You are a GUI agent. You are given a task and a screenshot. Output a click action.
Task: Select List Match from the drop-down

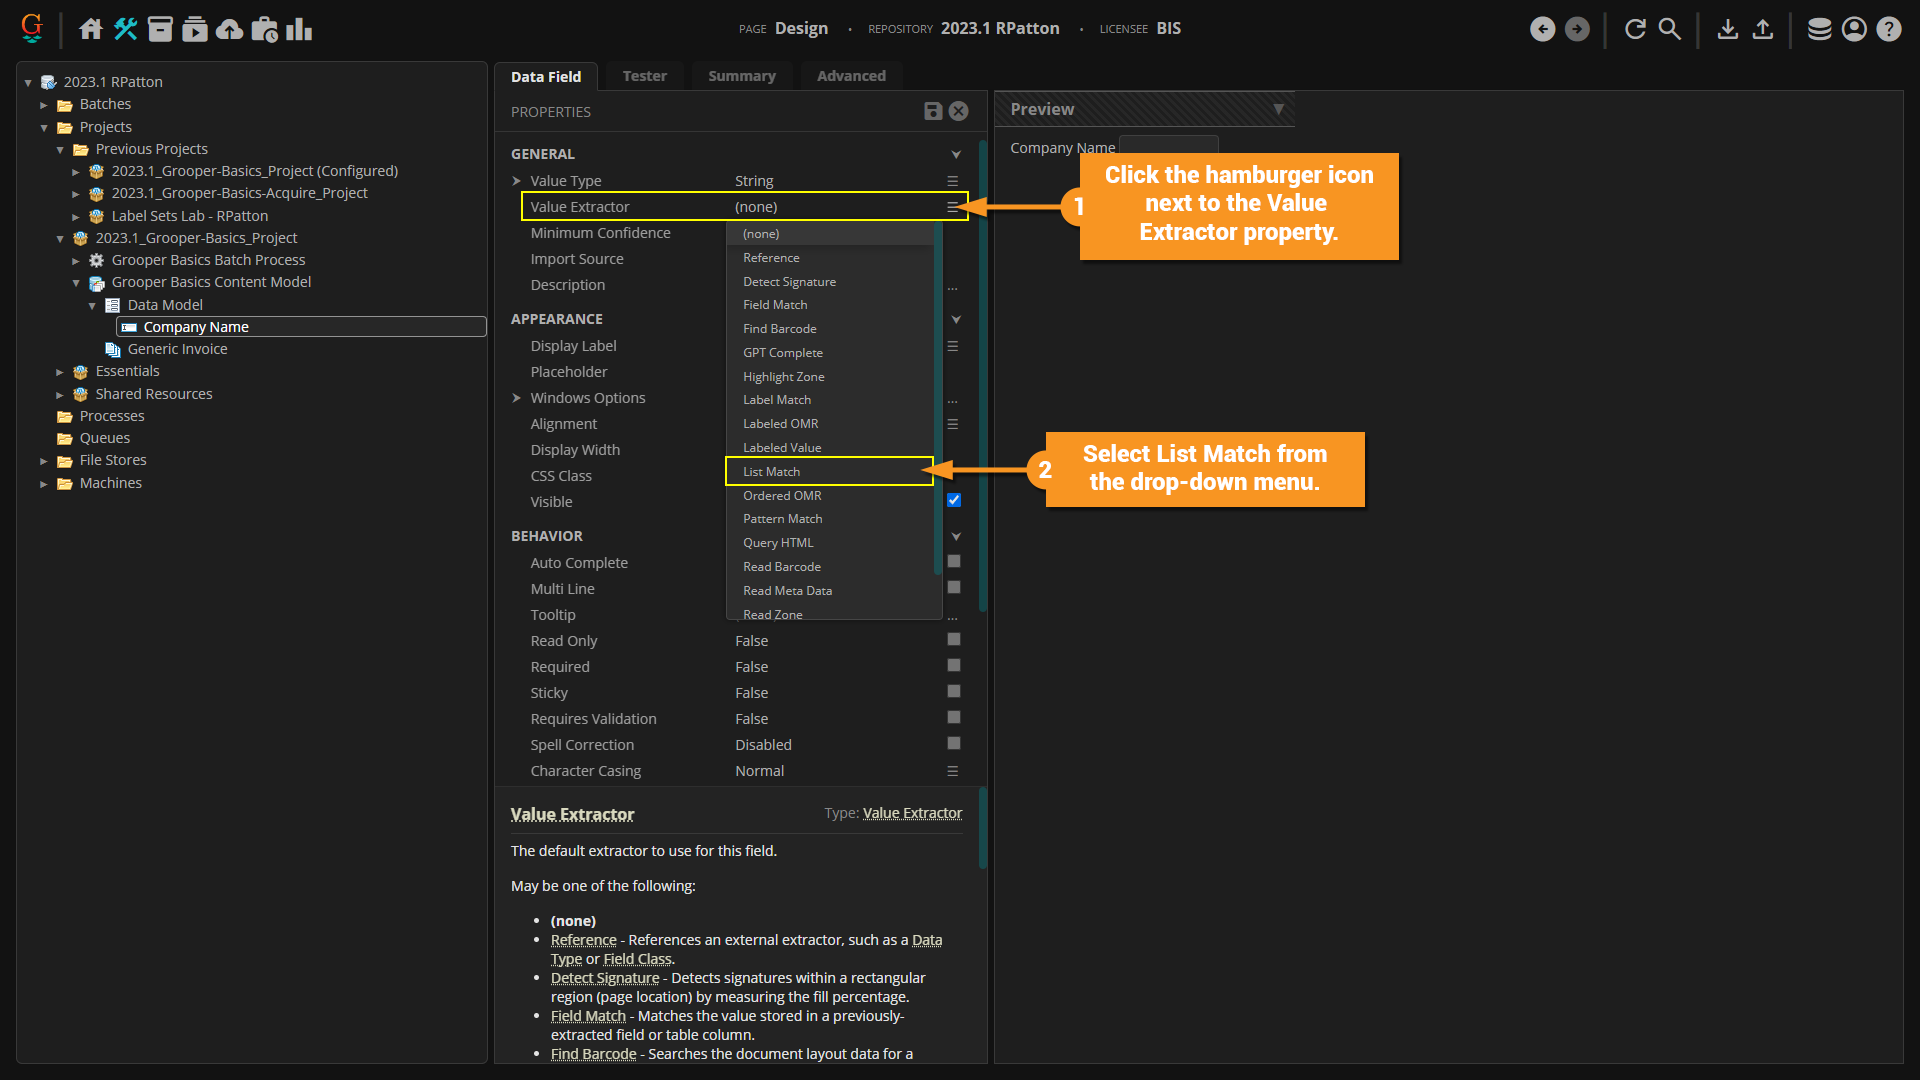coord(771,471)
